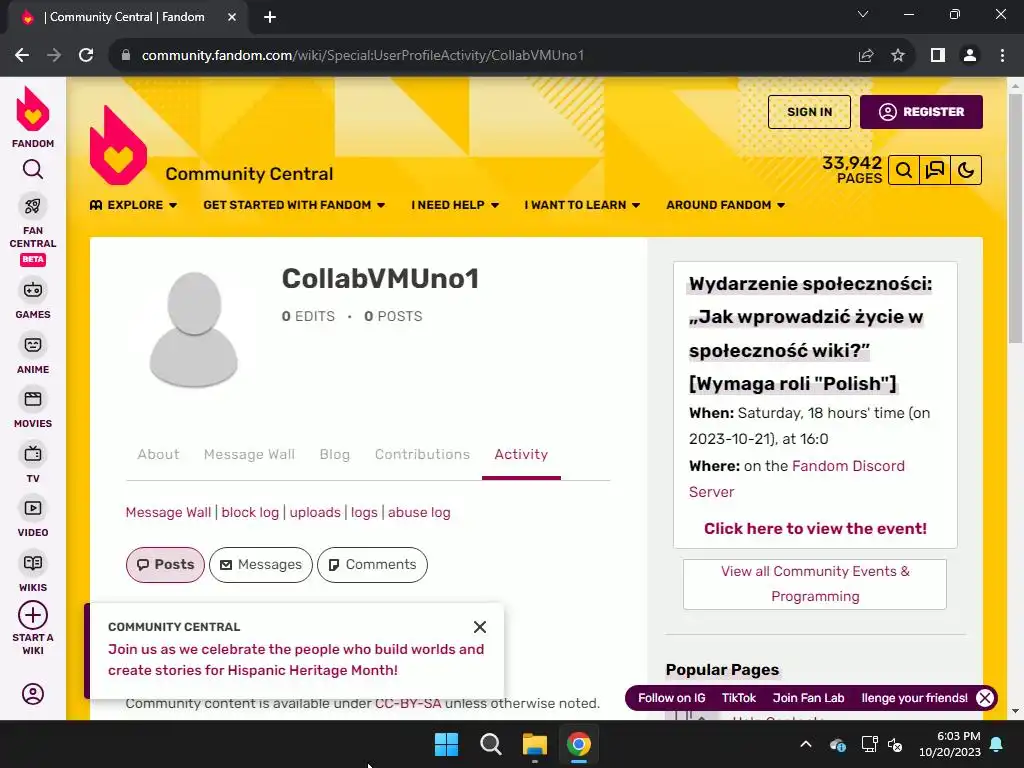This screenshot has height=768, width=1024.
Task: Open sidebar search magnifier icon
Action: 33,170
